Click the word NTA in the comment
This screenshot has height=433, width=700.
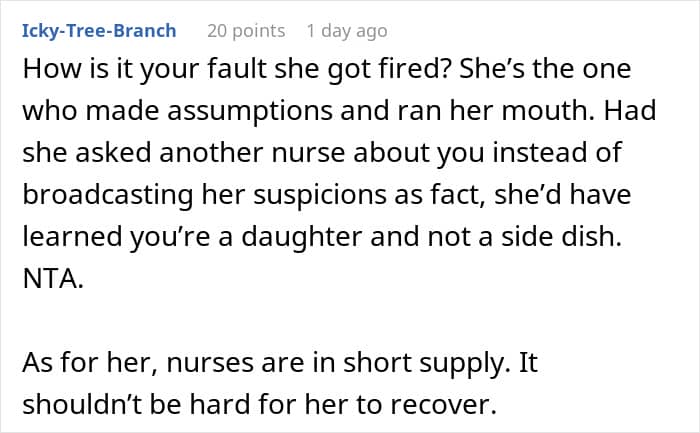pos(52,279)
